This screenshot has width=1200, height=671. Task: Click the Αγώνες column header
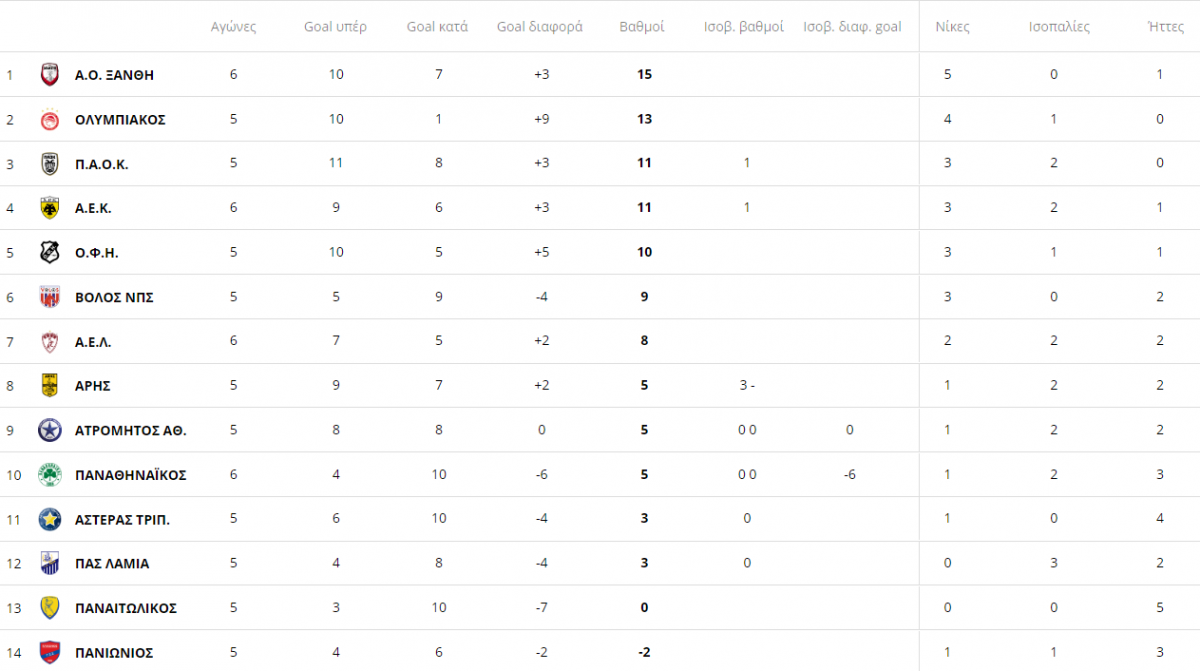click(233, 27)
